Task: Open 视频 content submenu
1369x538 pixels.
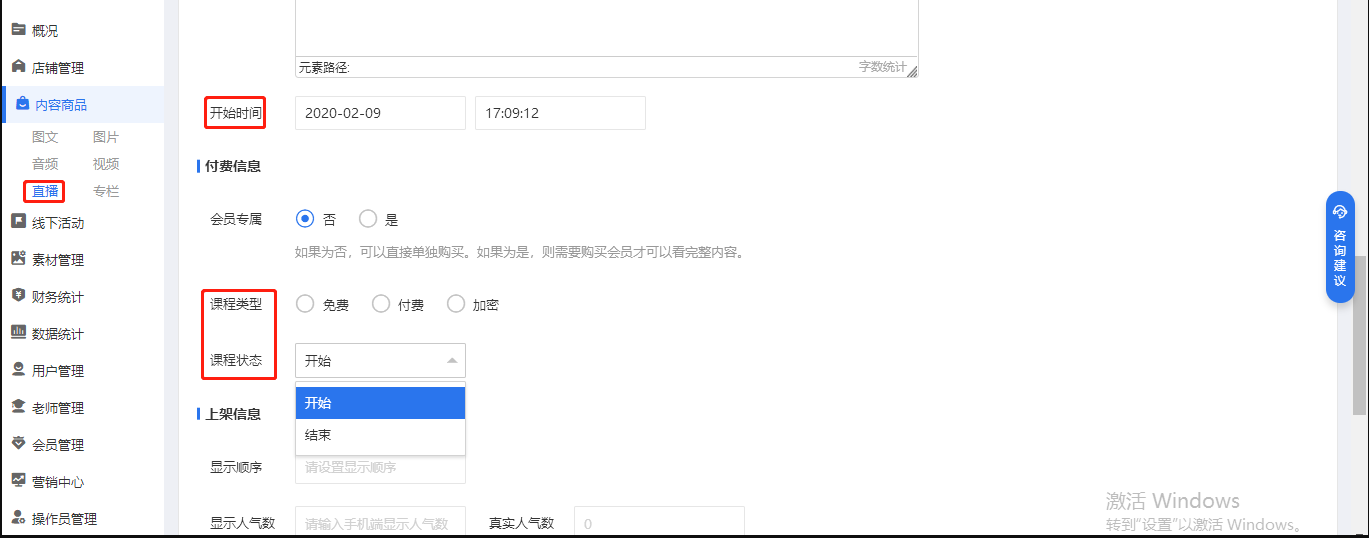Action: (106, 164)
